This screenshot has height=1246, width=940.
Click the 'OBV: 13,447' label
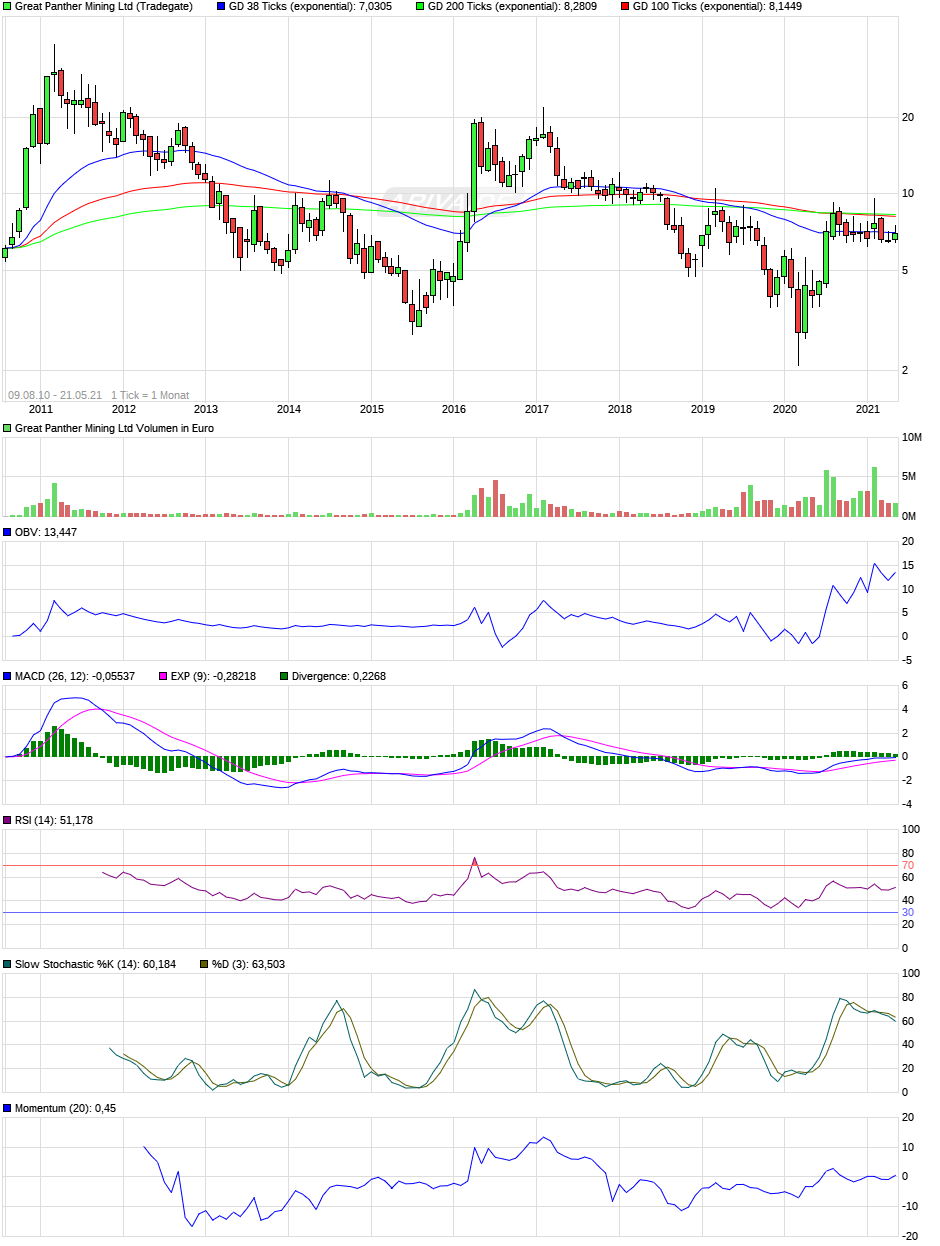46,532
